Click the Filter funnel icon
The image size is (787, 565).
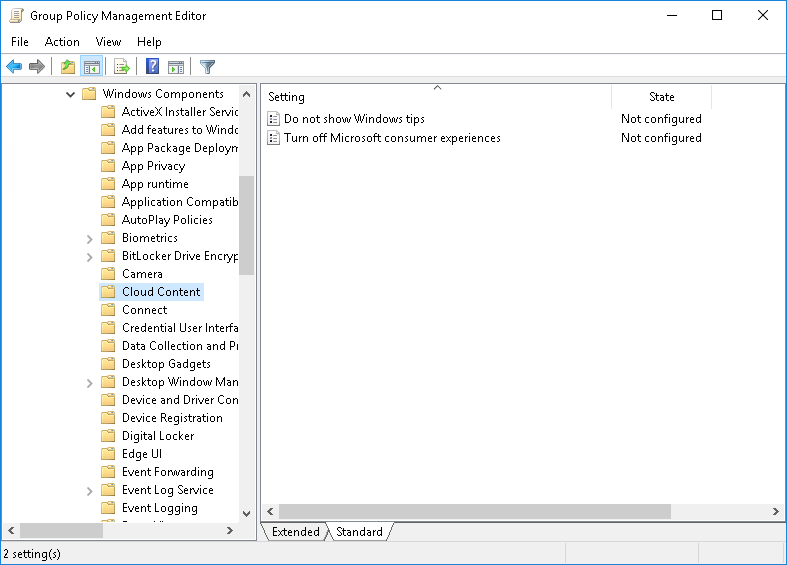click(207, 67)
